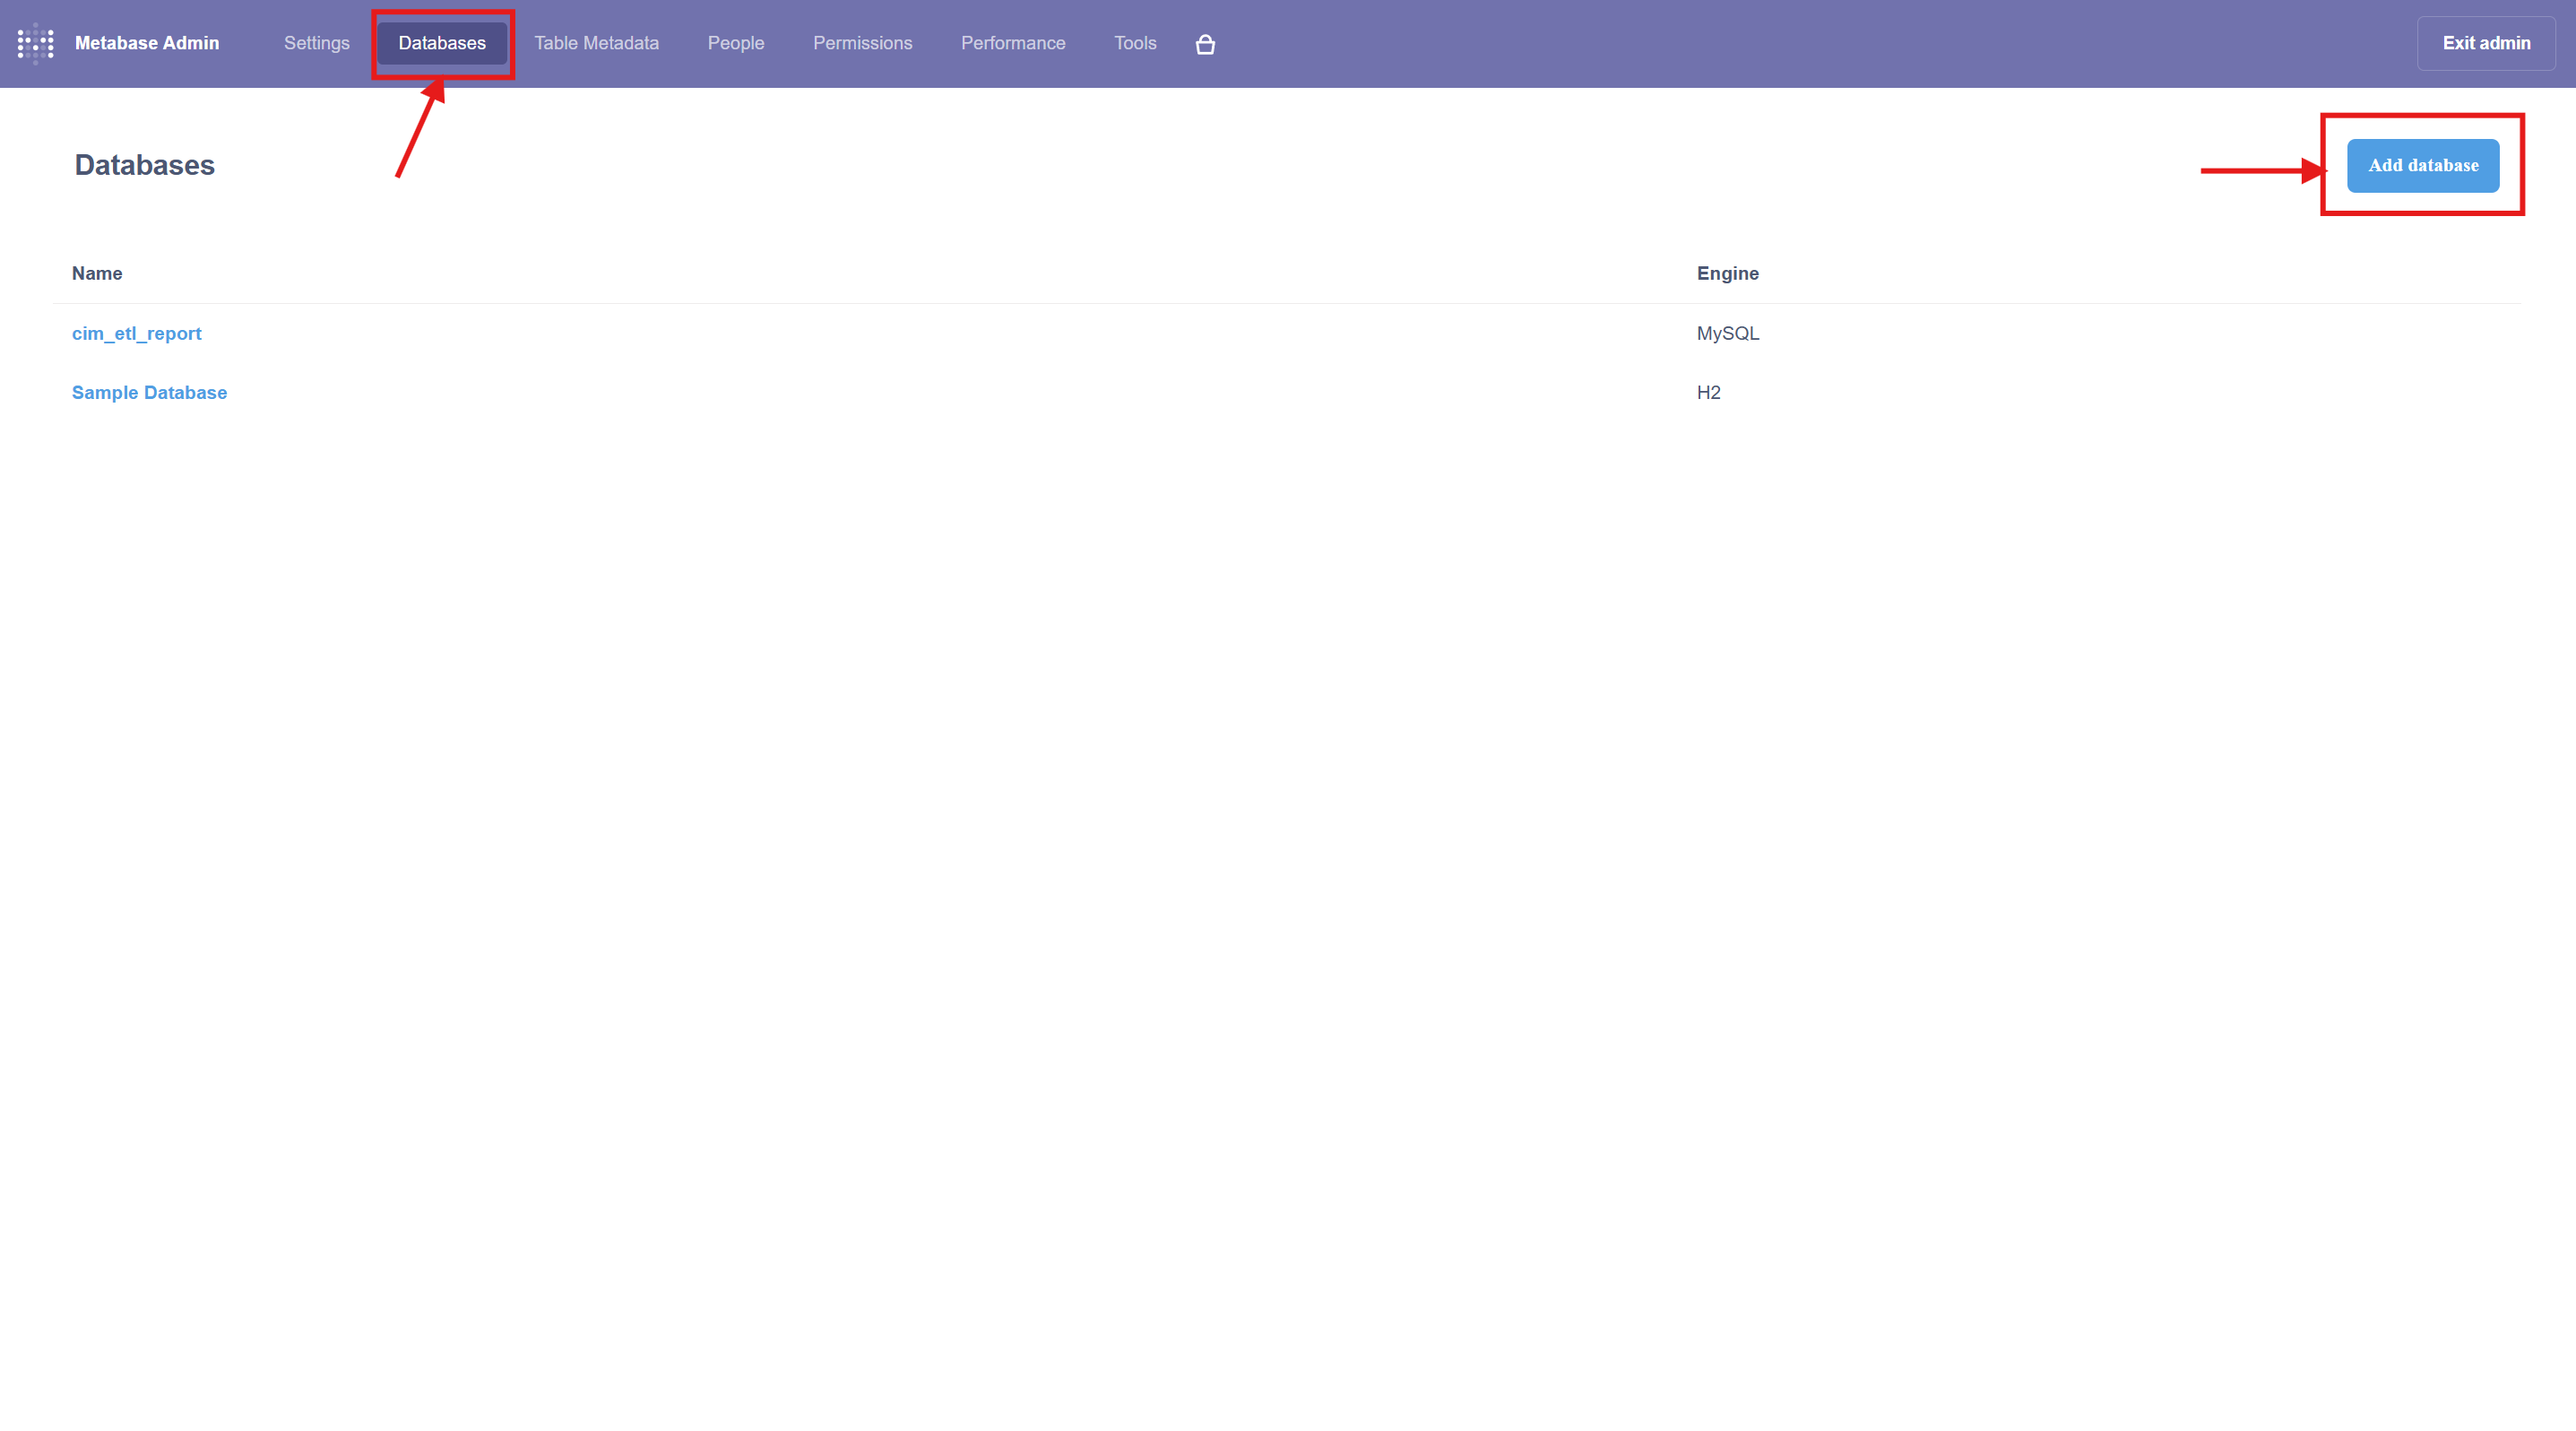2576x1431 pixels.
Task: Click the Engine column header
Action: coord(1727,273)
